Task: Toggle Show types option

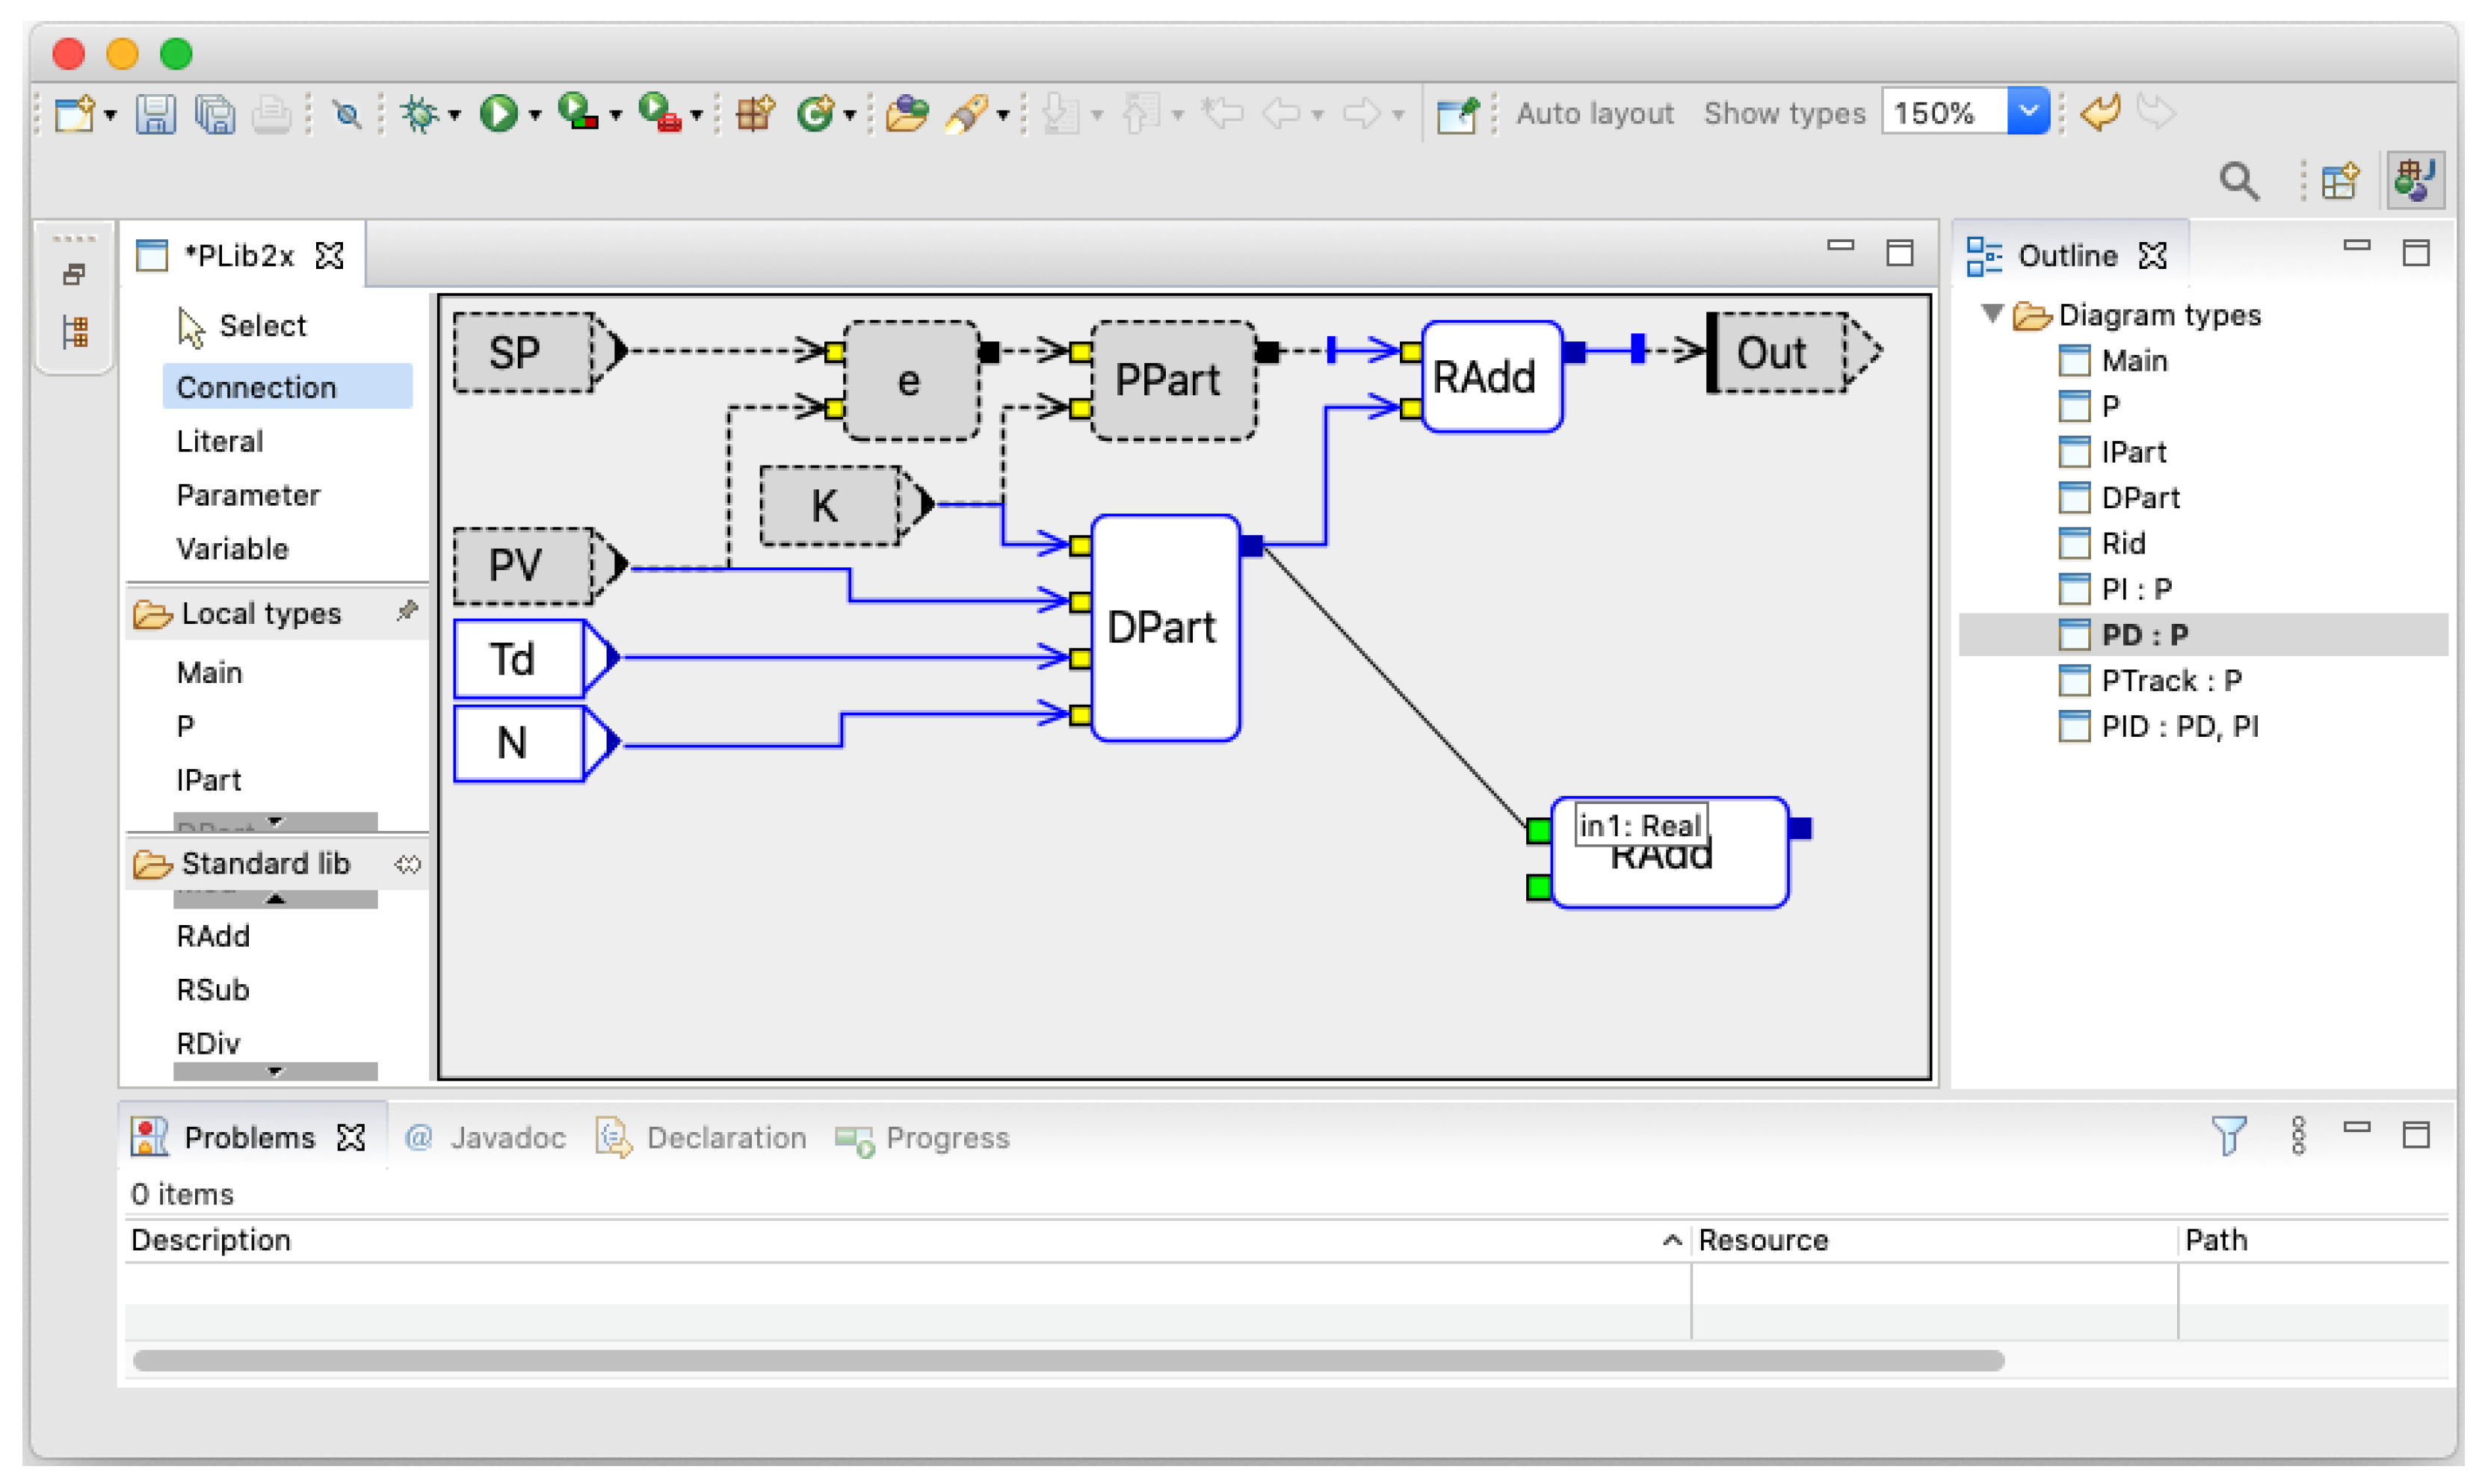Action: (1784, 114)
